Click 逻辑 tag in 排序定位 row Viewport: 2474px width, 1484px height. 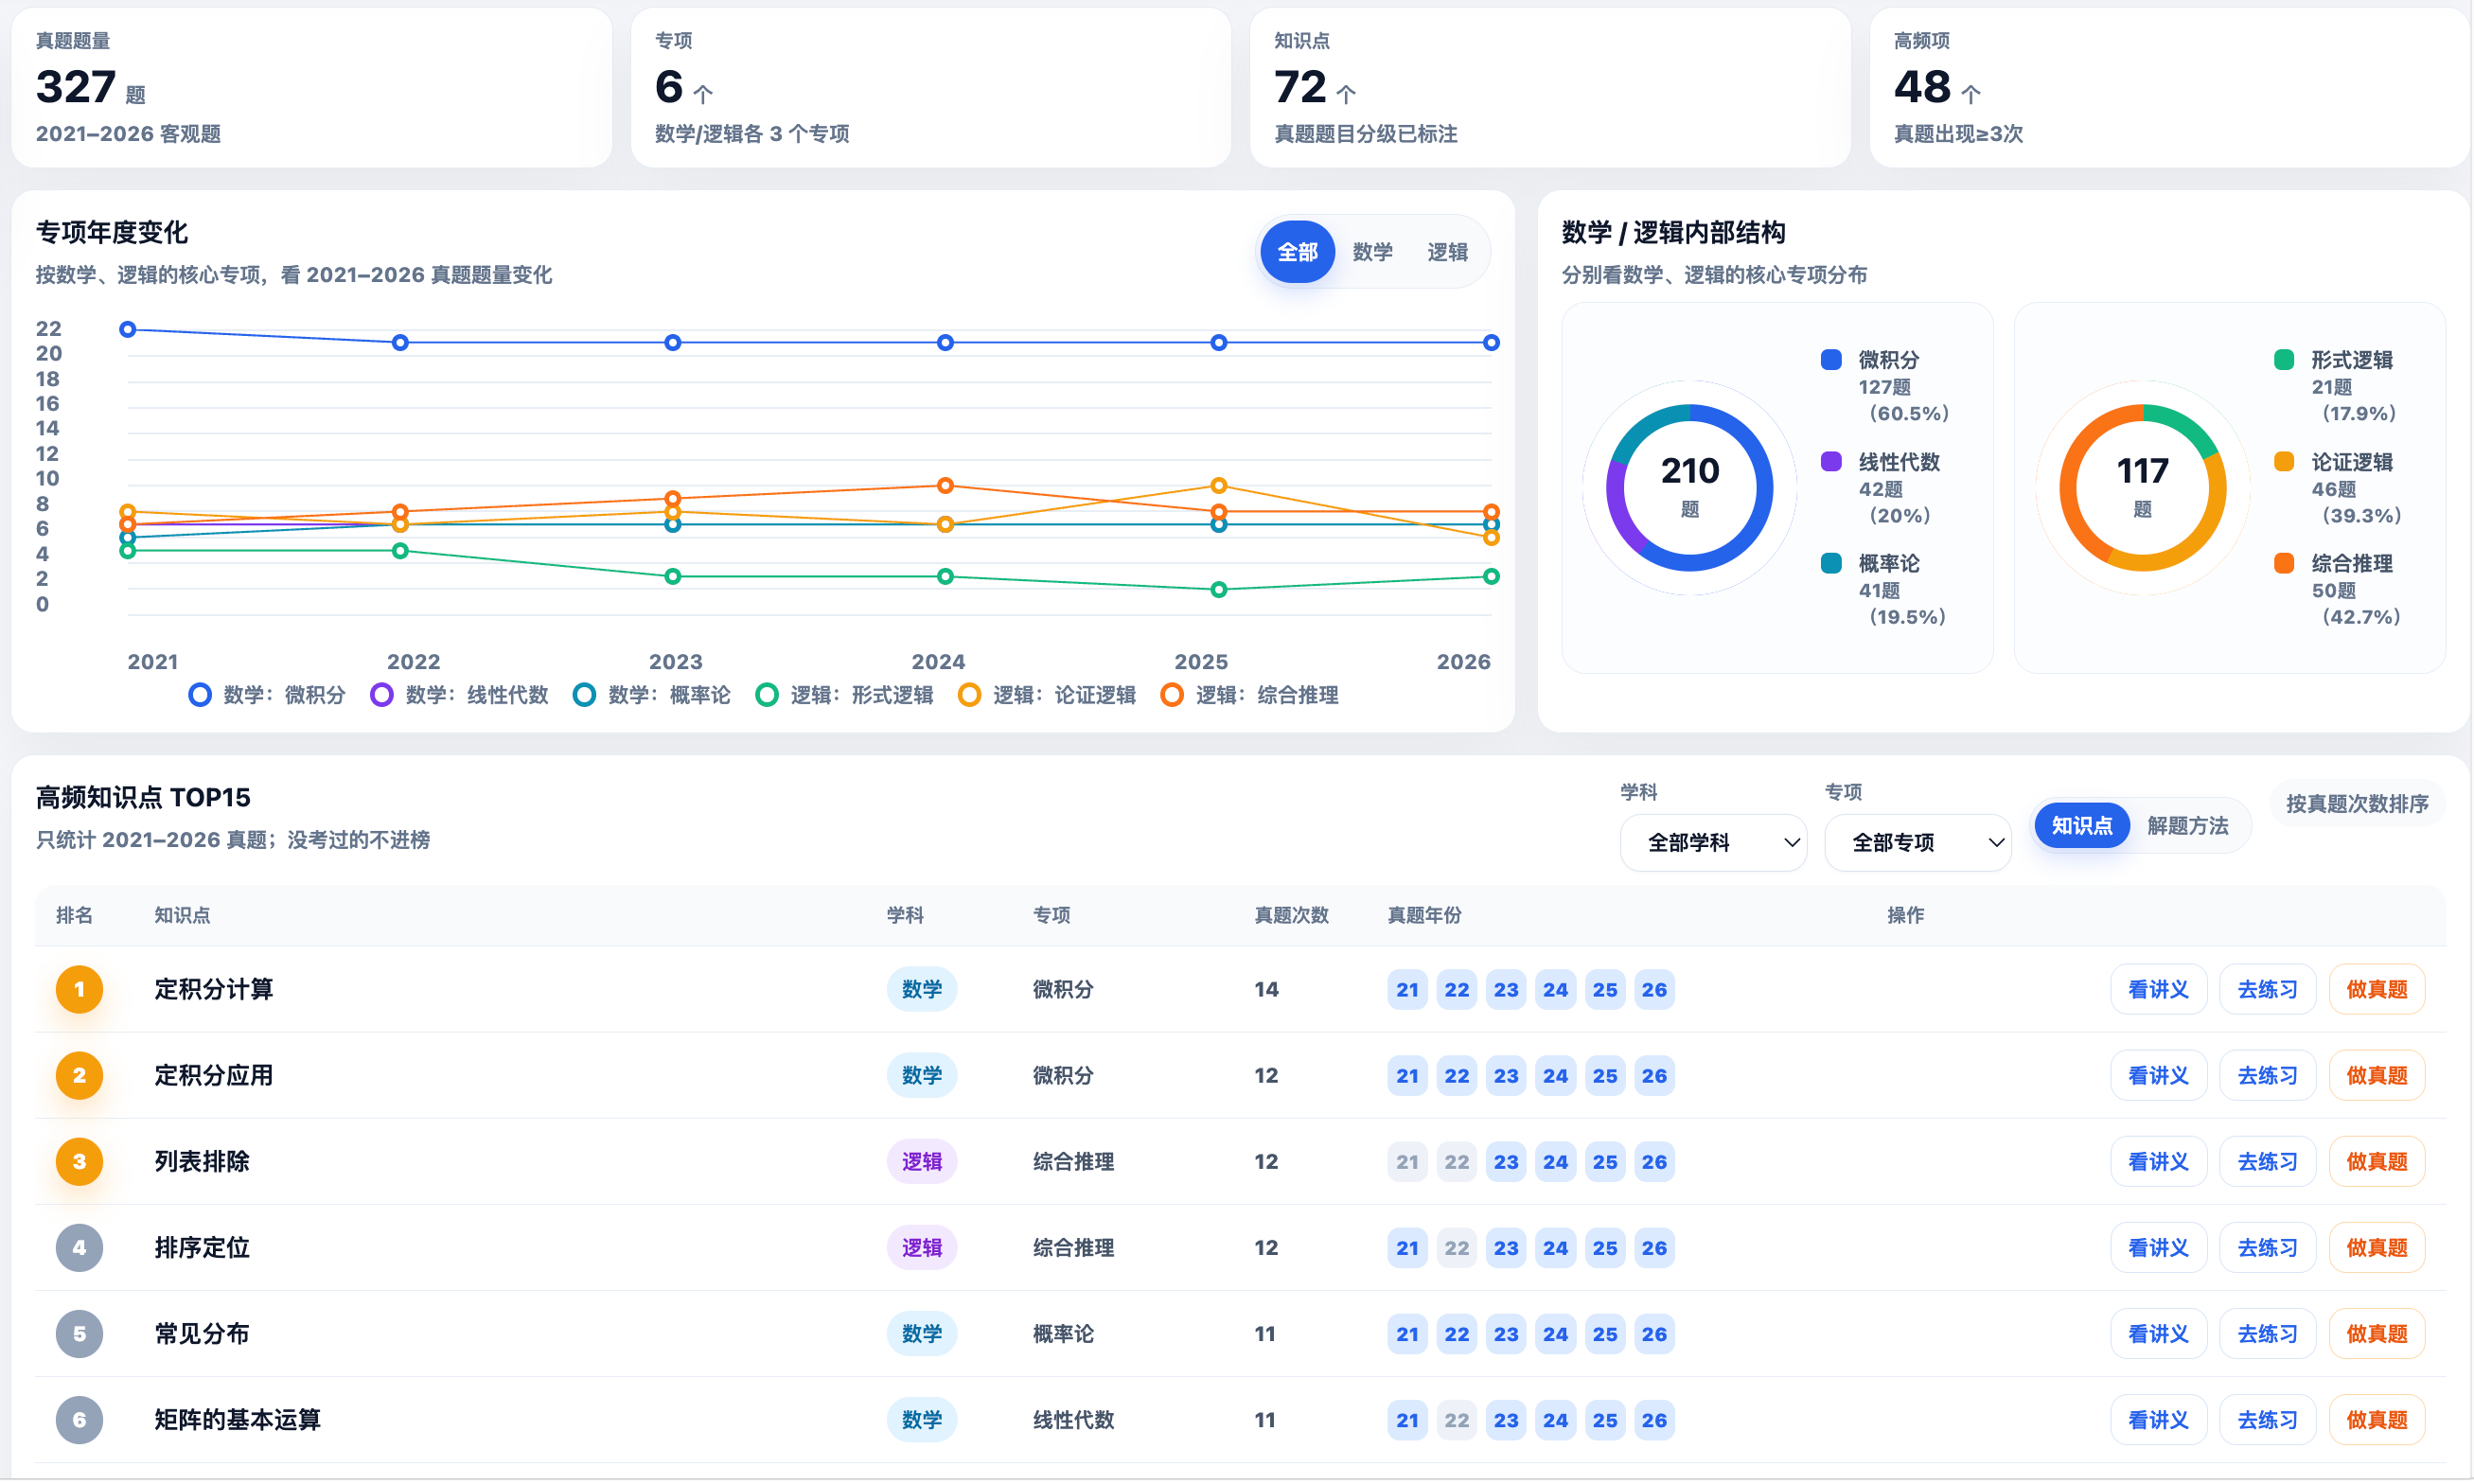tap(922, 1248)
